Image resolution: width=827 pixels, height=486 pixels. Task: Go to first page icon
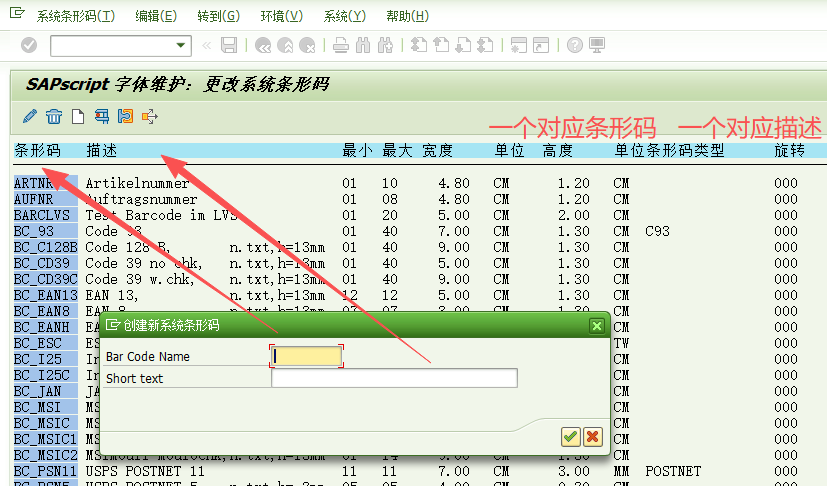click(419, 45)
